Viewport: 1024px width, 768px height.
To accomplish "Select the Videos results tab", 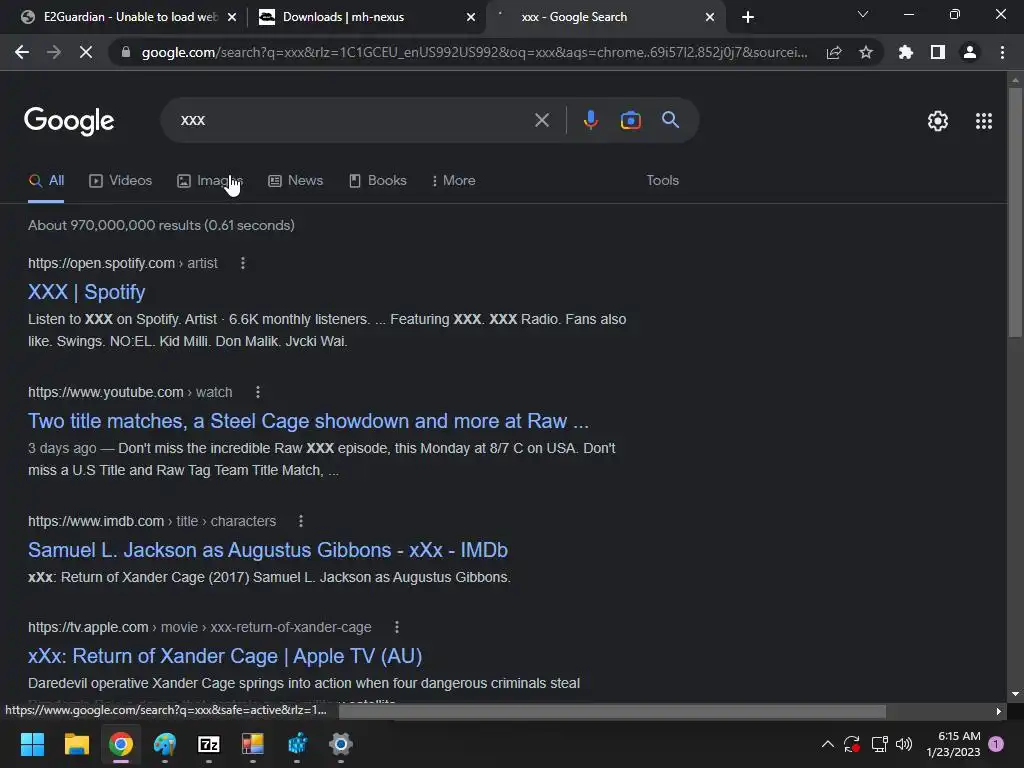I will [x=120, y=180].
